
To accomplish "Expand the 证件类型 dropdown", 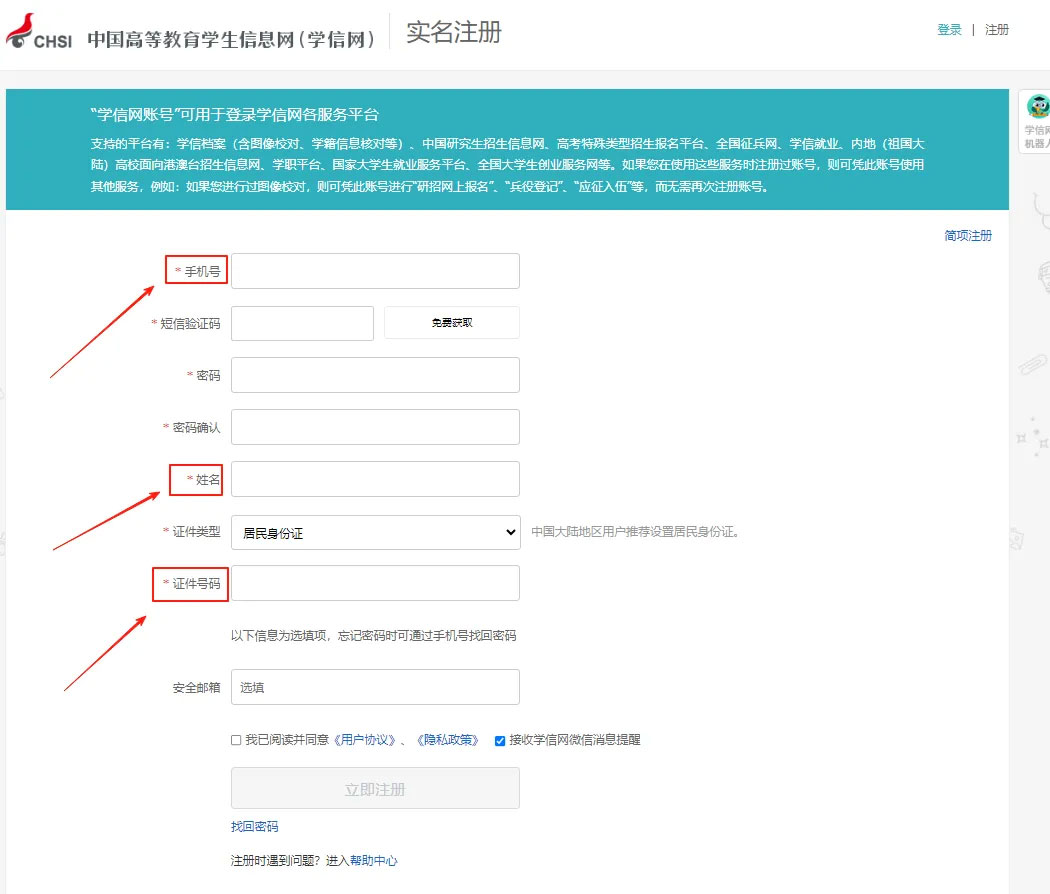I will click(x=375, y=532).
